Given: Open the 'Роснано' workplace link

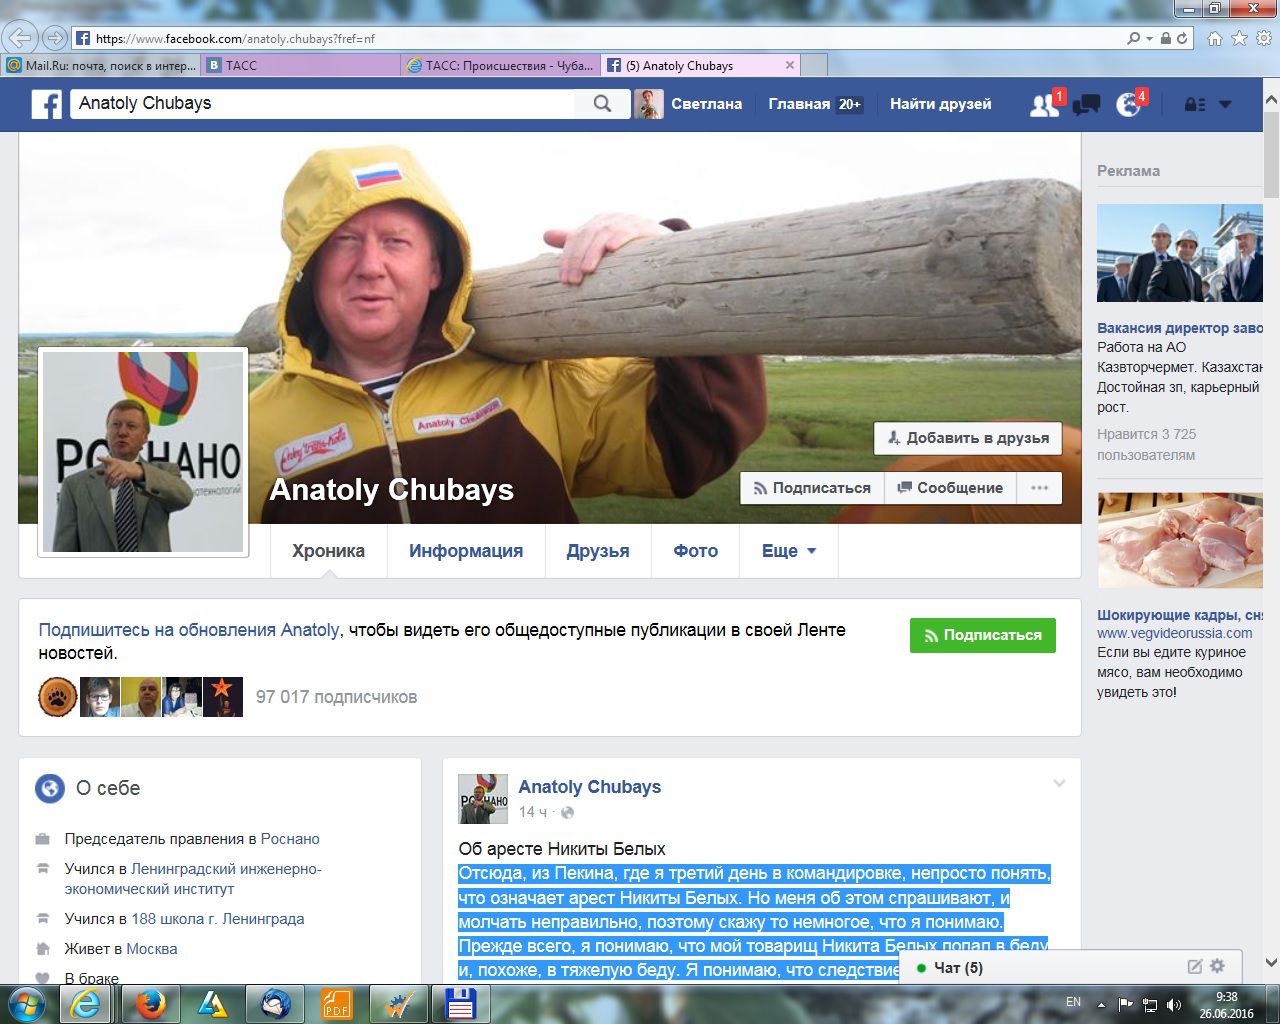Looking at the screenshot, I should 290,839.
